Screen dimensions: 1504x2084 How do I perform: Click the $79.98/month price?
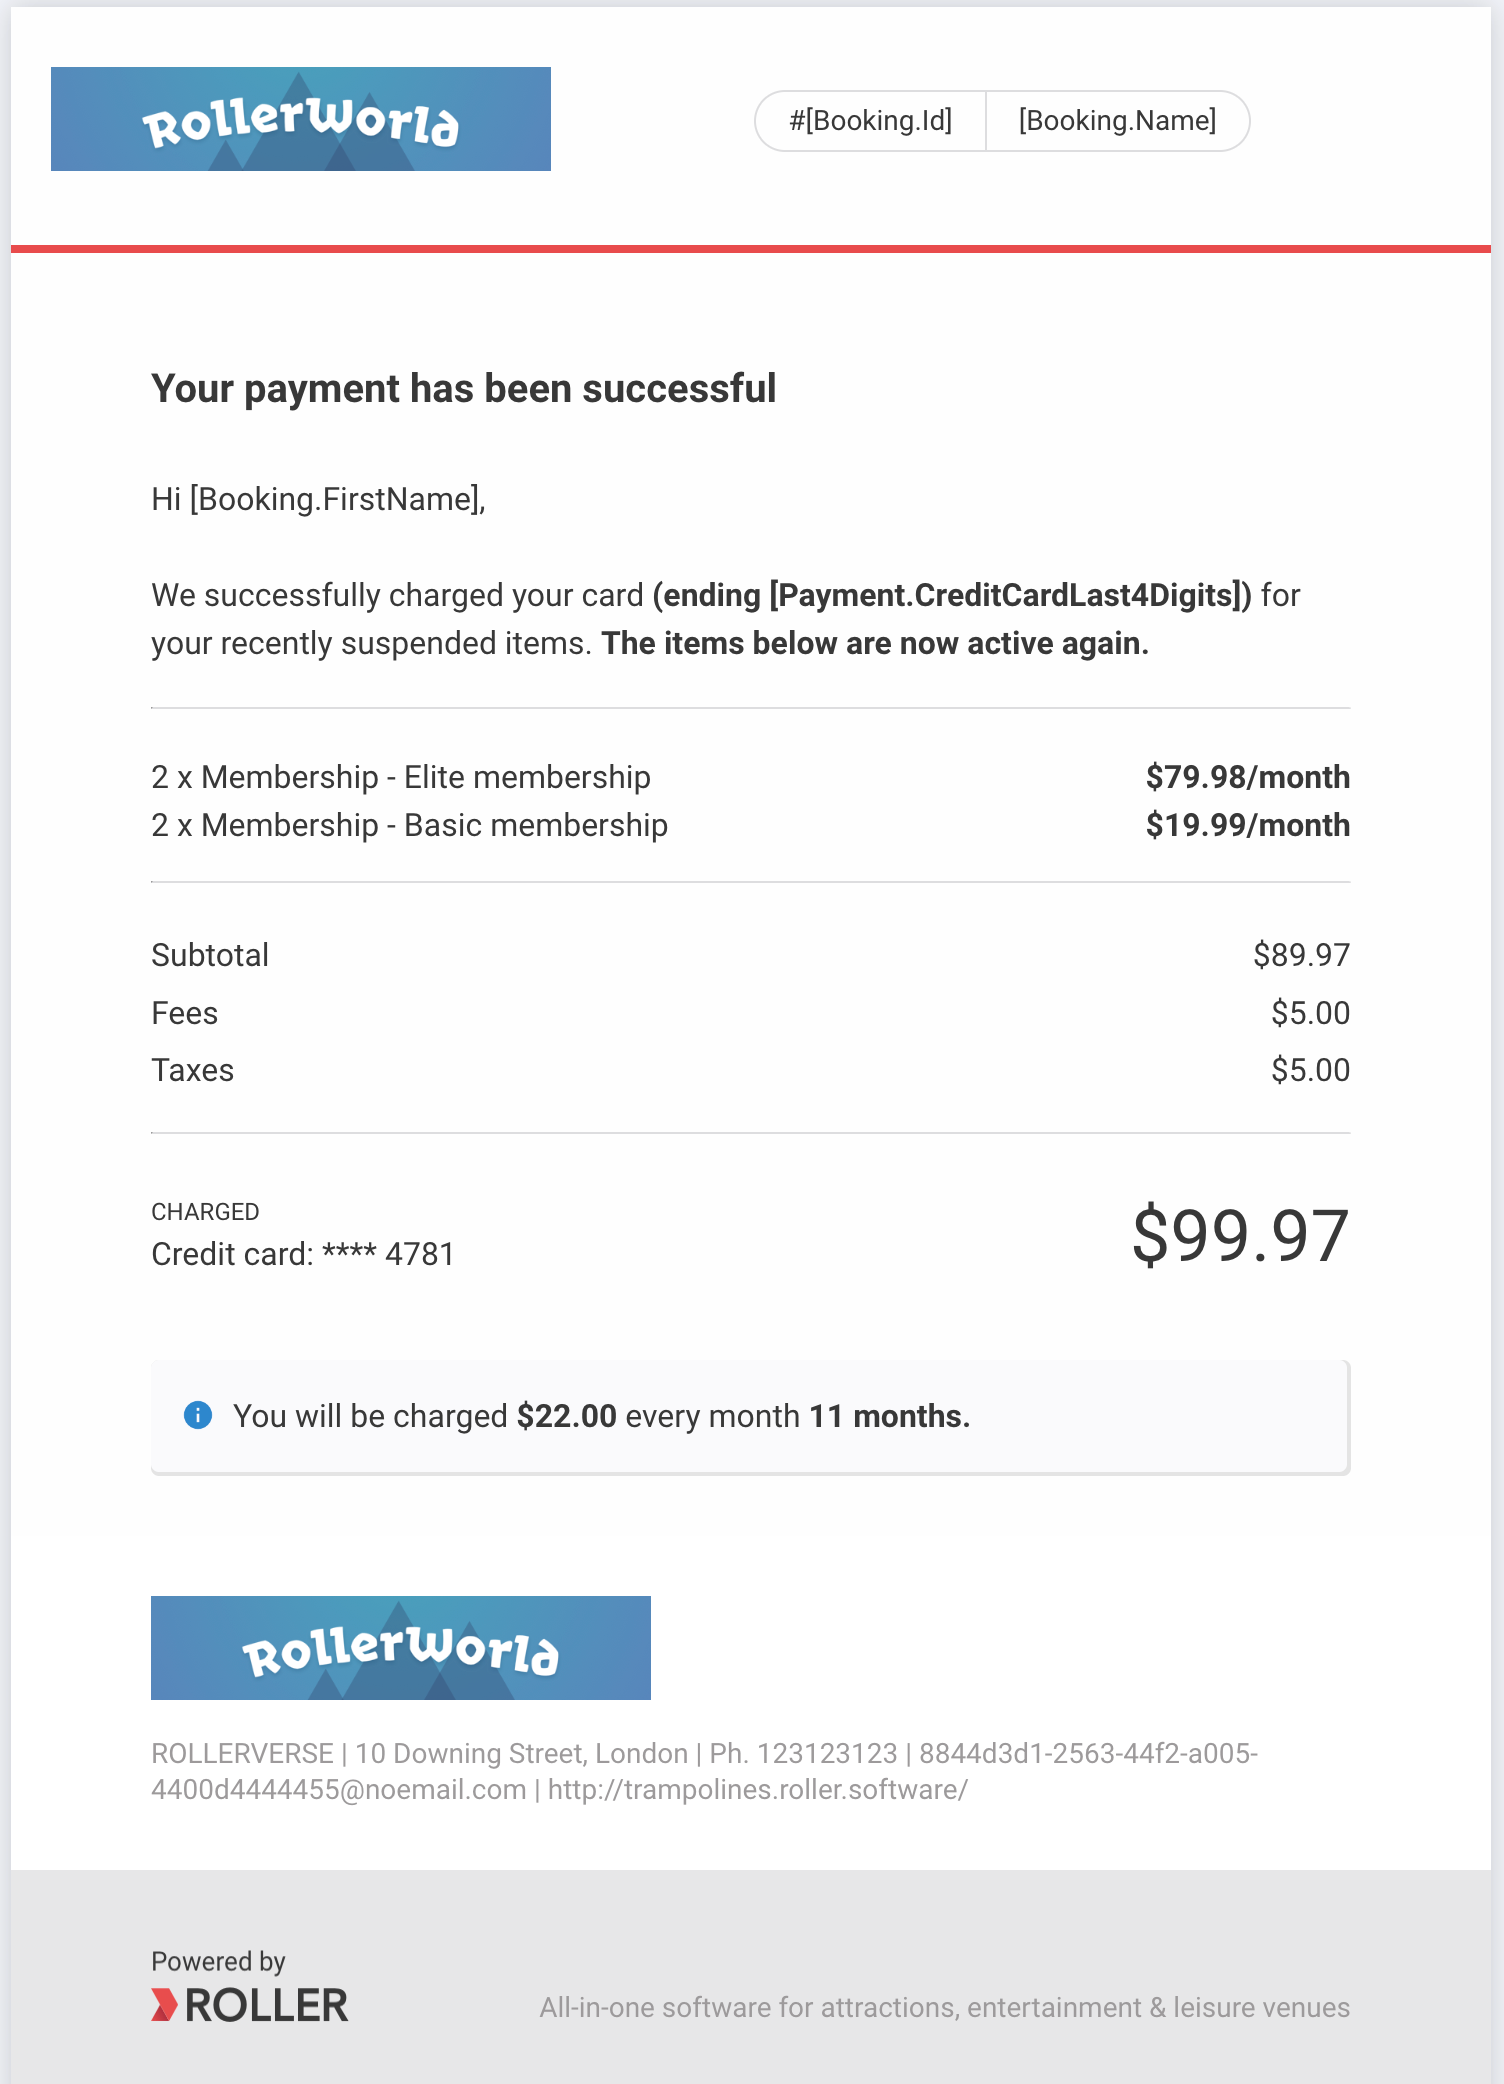tap(1248, 777)
